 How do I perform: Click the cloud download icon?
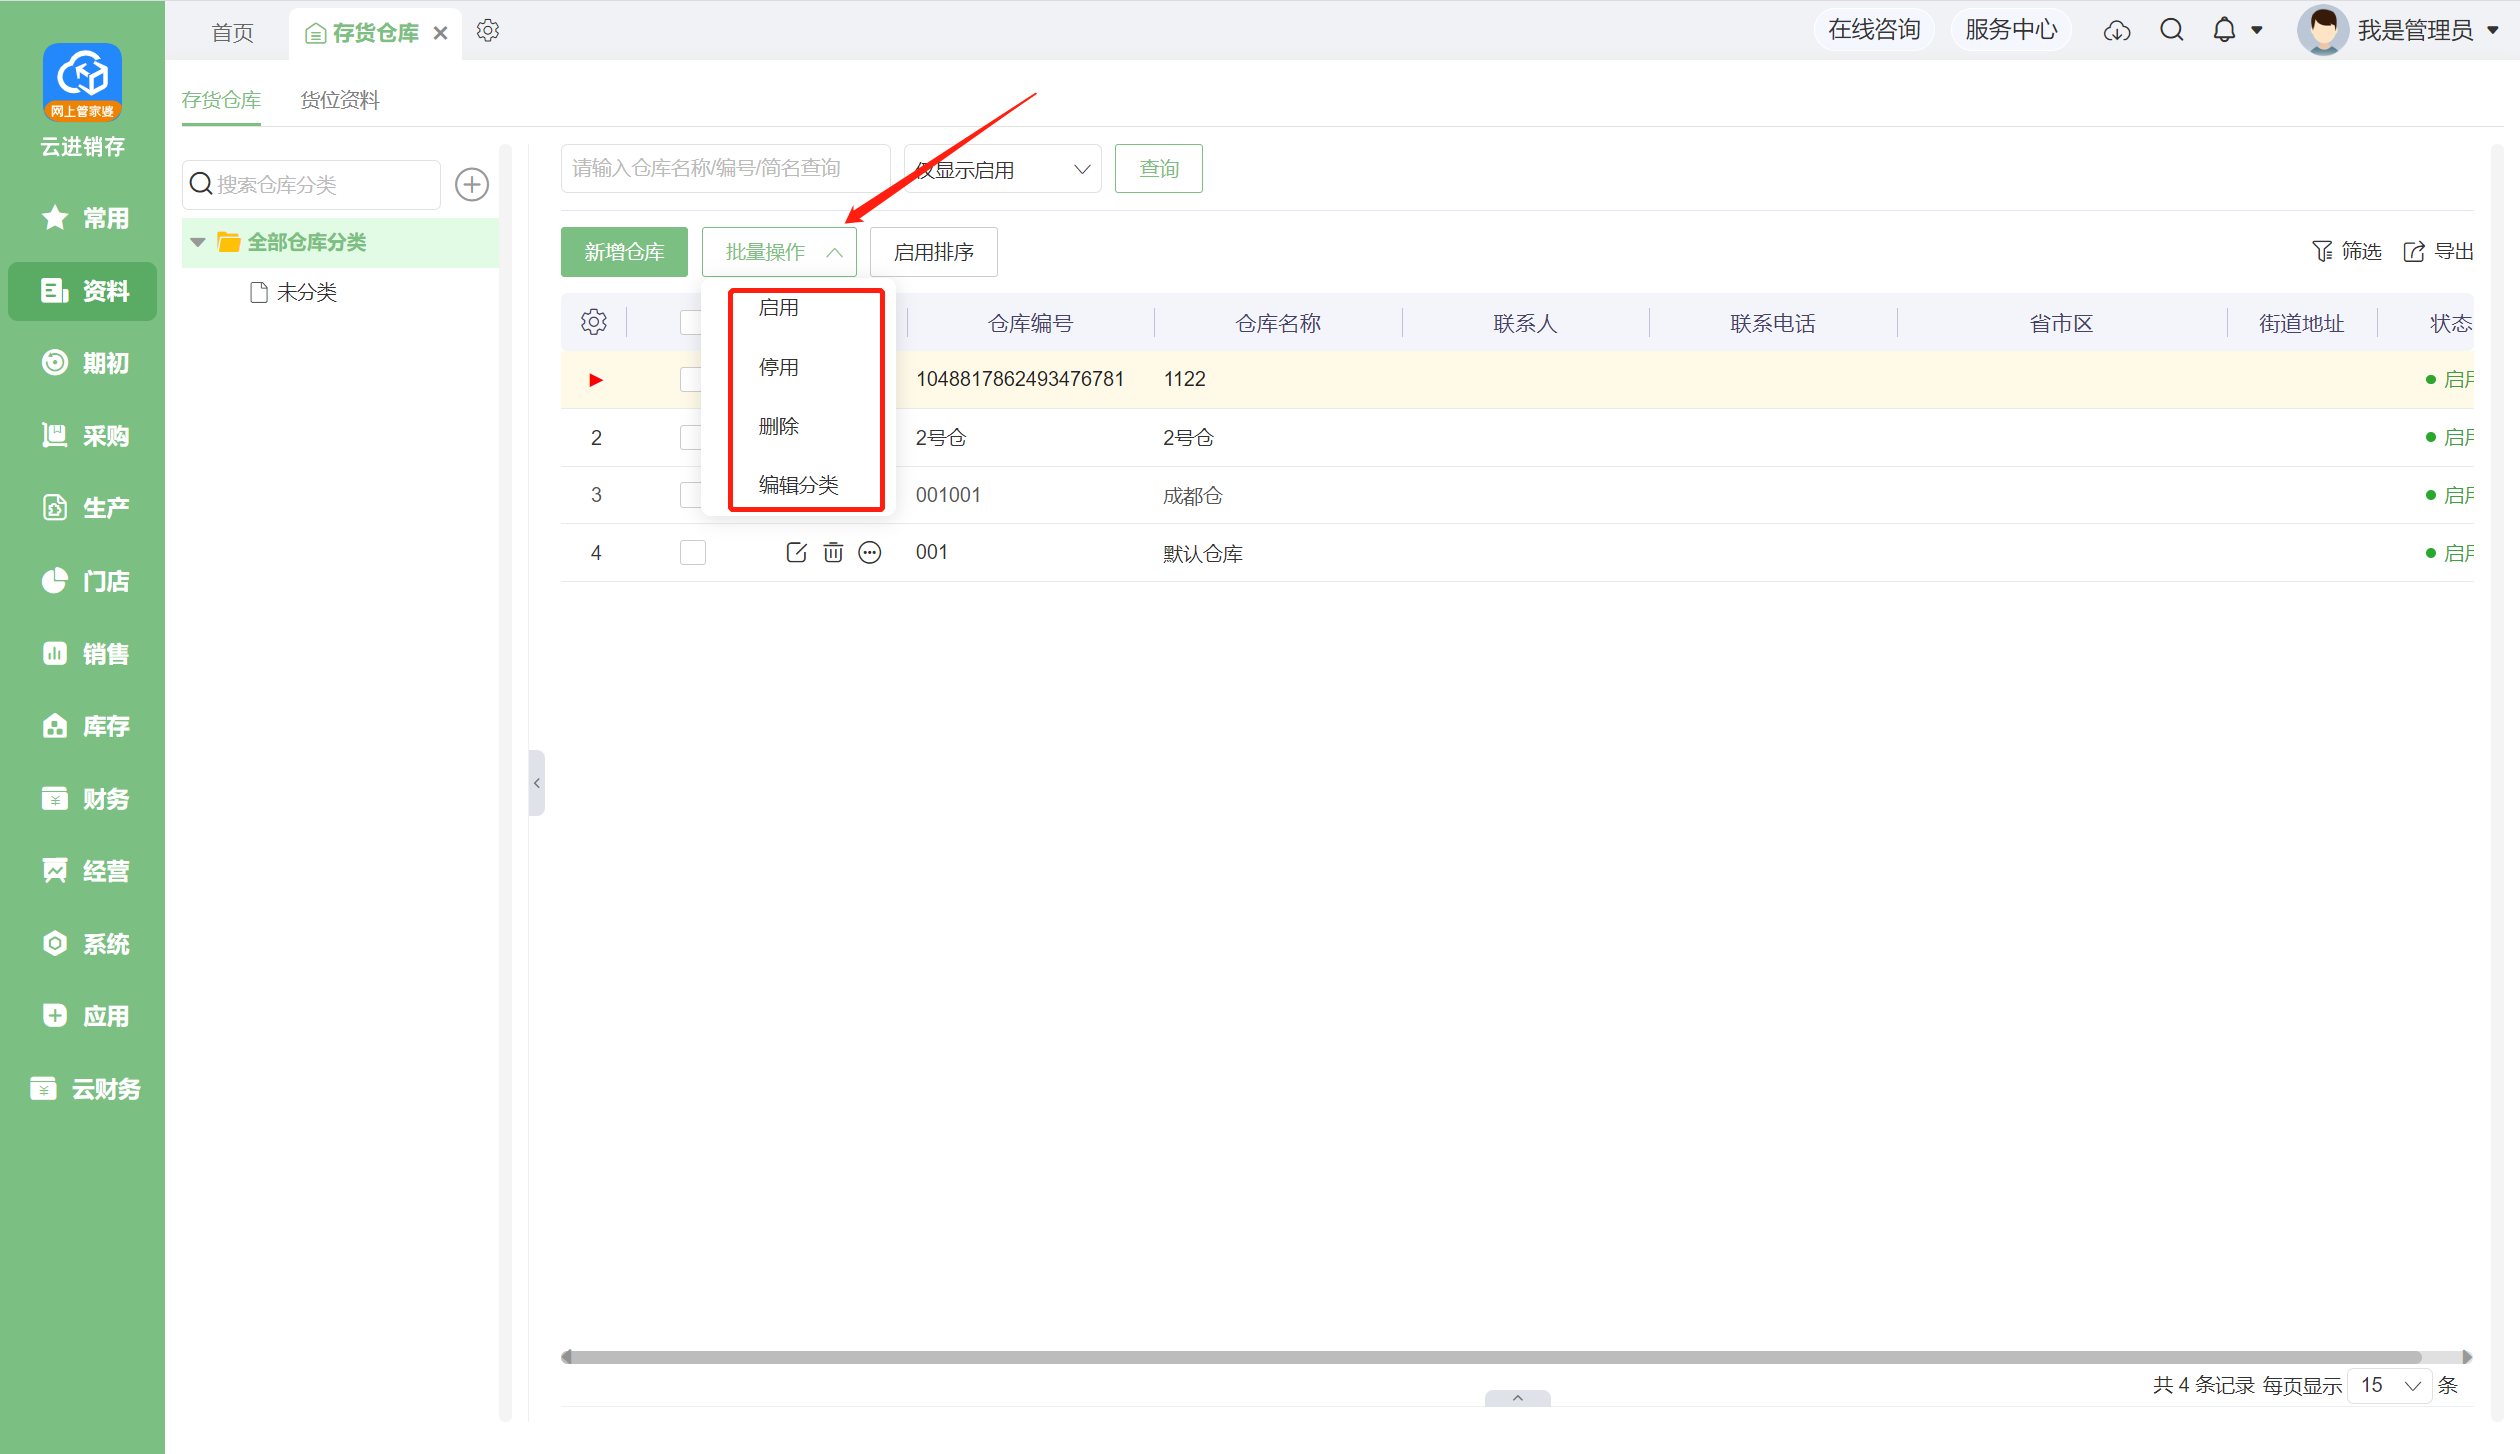point(2116,31)
